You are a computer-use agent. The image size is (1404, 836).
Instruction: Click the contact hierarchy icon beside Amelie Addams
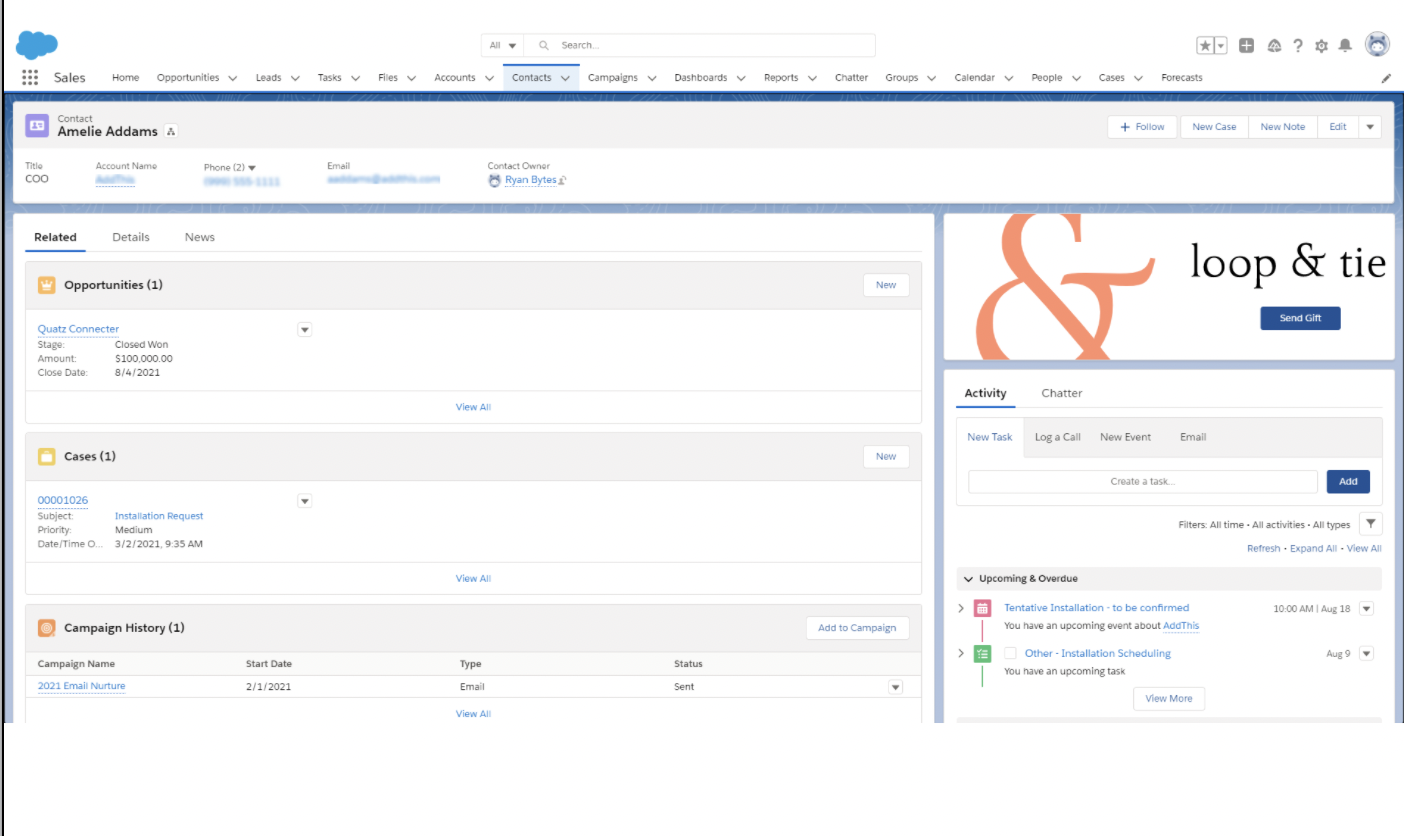click(171, 132)
